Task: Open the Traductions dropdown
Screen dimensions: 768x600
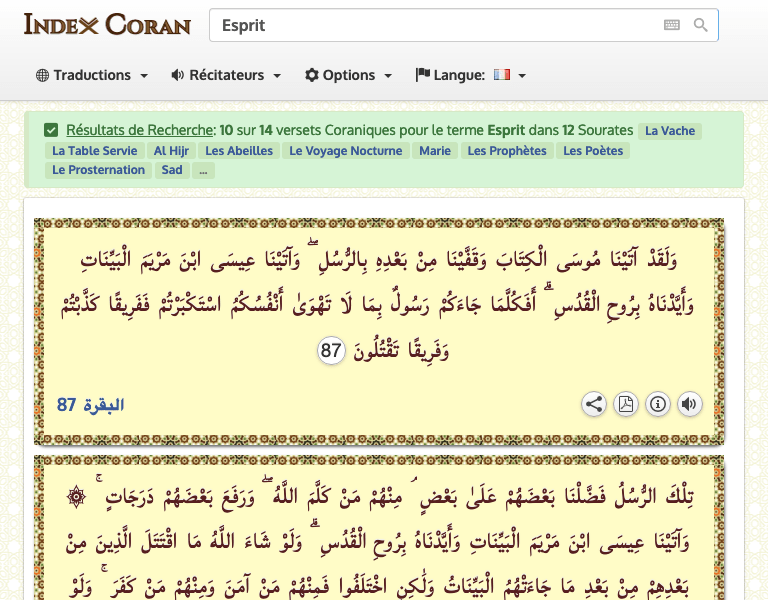Action: click(92, 75)
